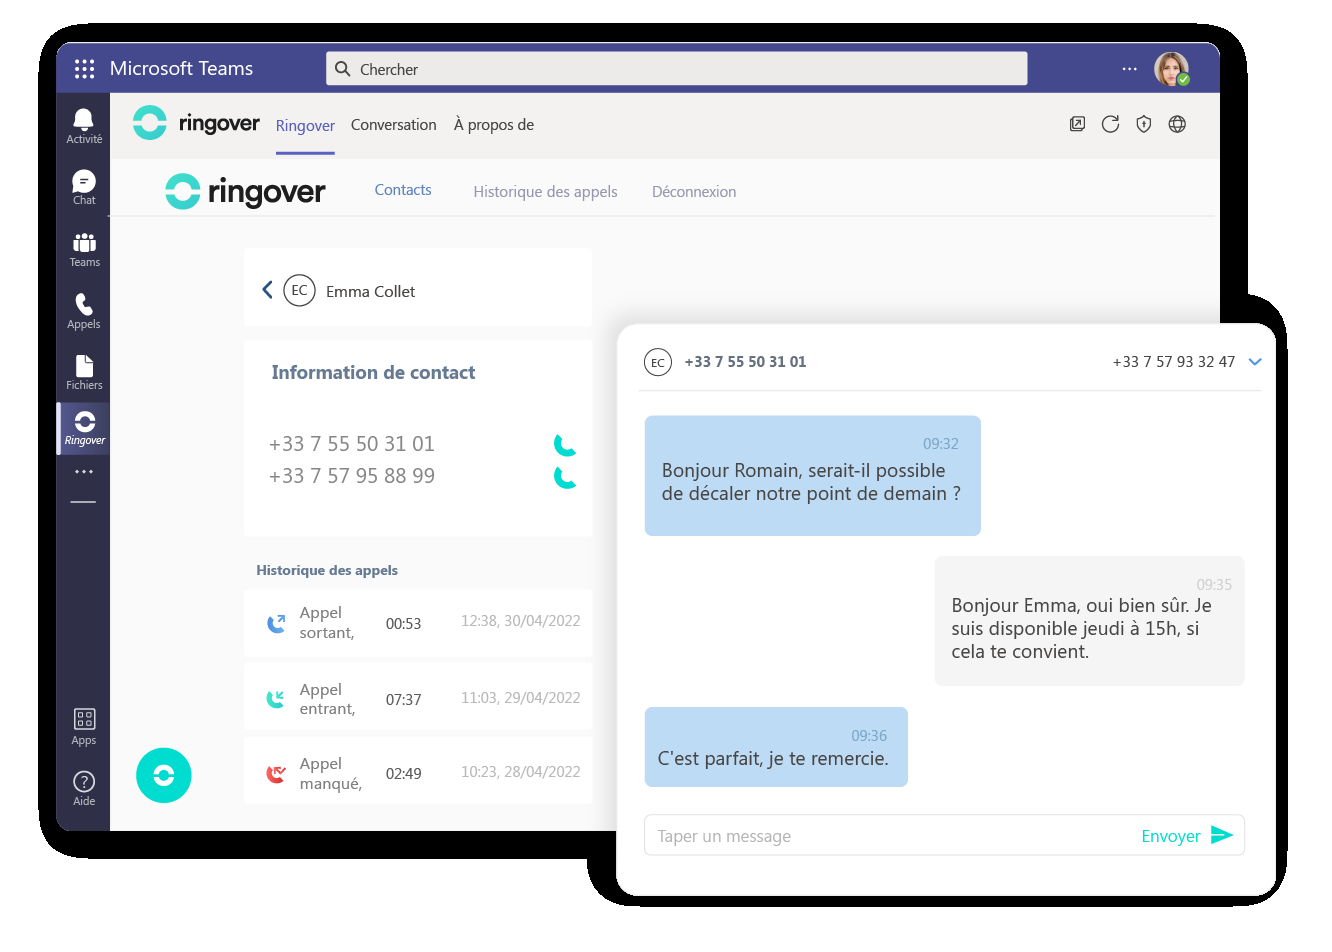Switch to the Ringover tab

(305, 125)
